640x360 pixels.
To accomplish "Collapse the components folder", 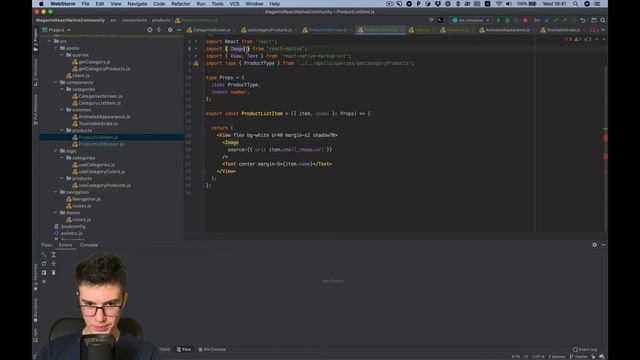I will tap(56, 82).
